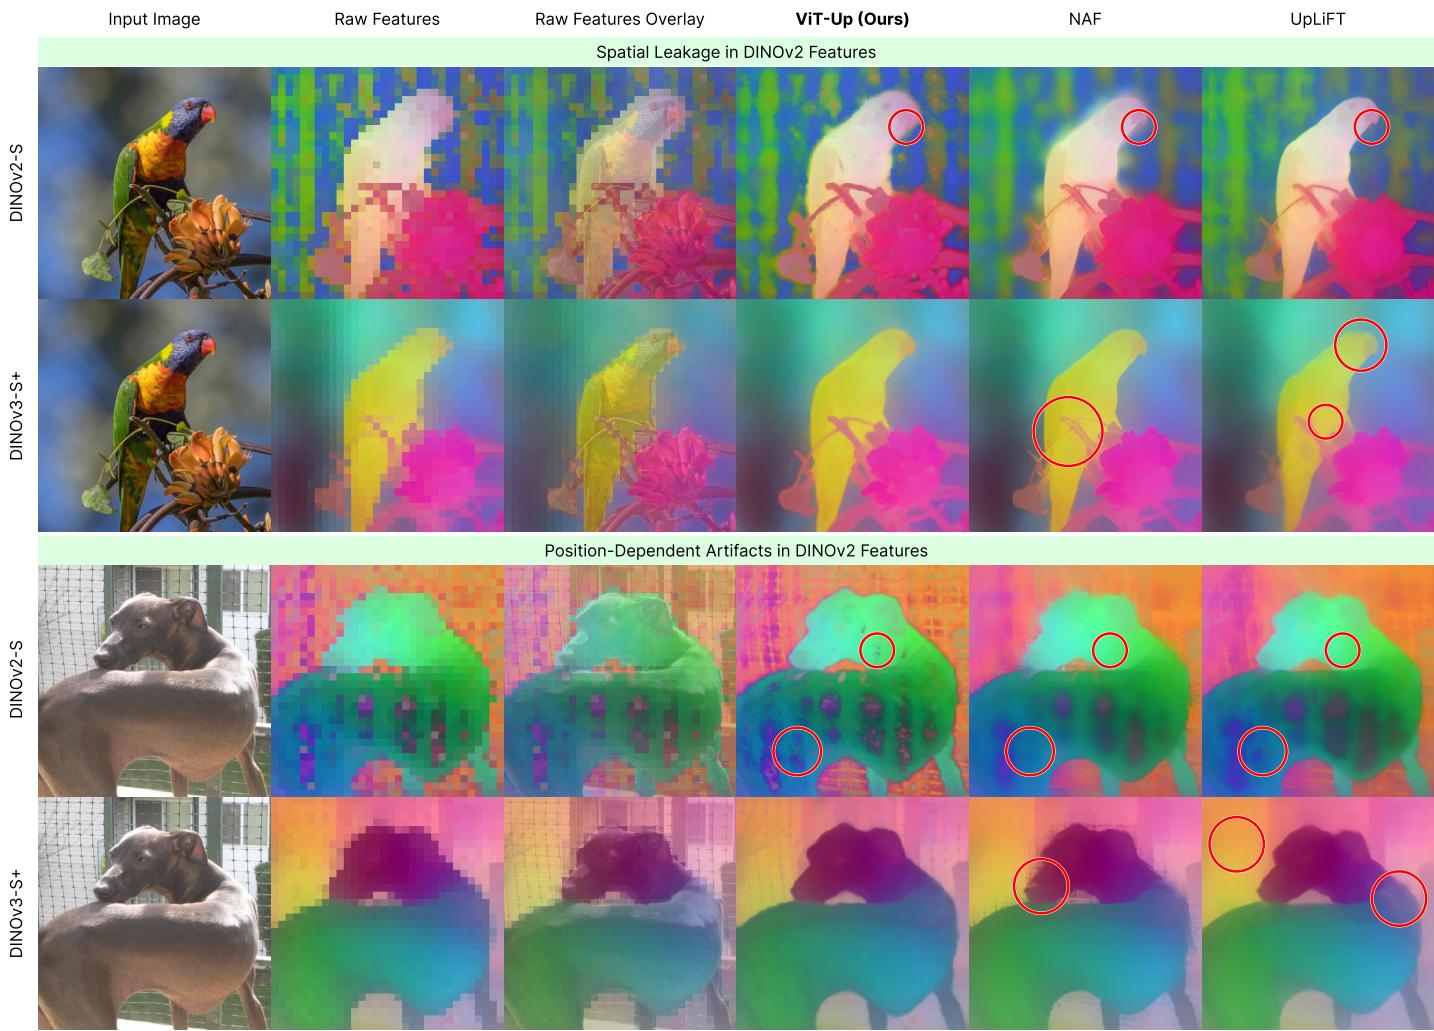Open parrot ViT-Up result for DINOv2-S

click(852, 183)
